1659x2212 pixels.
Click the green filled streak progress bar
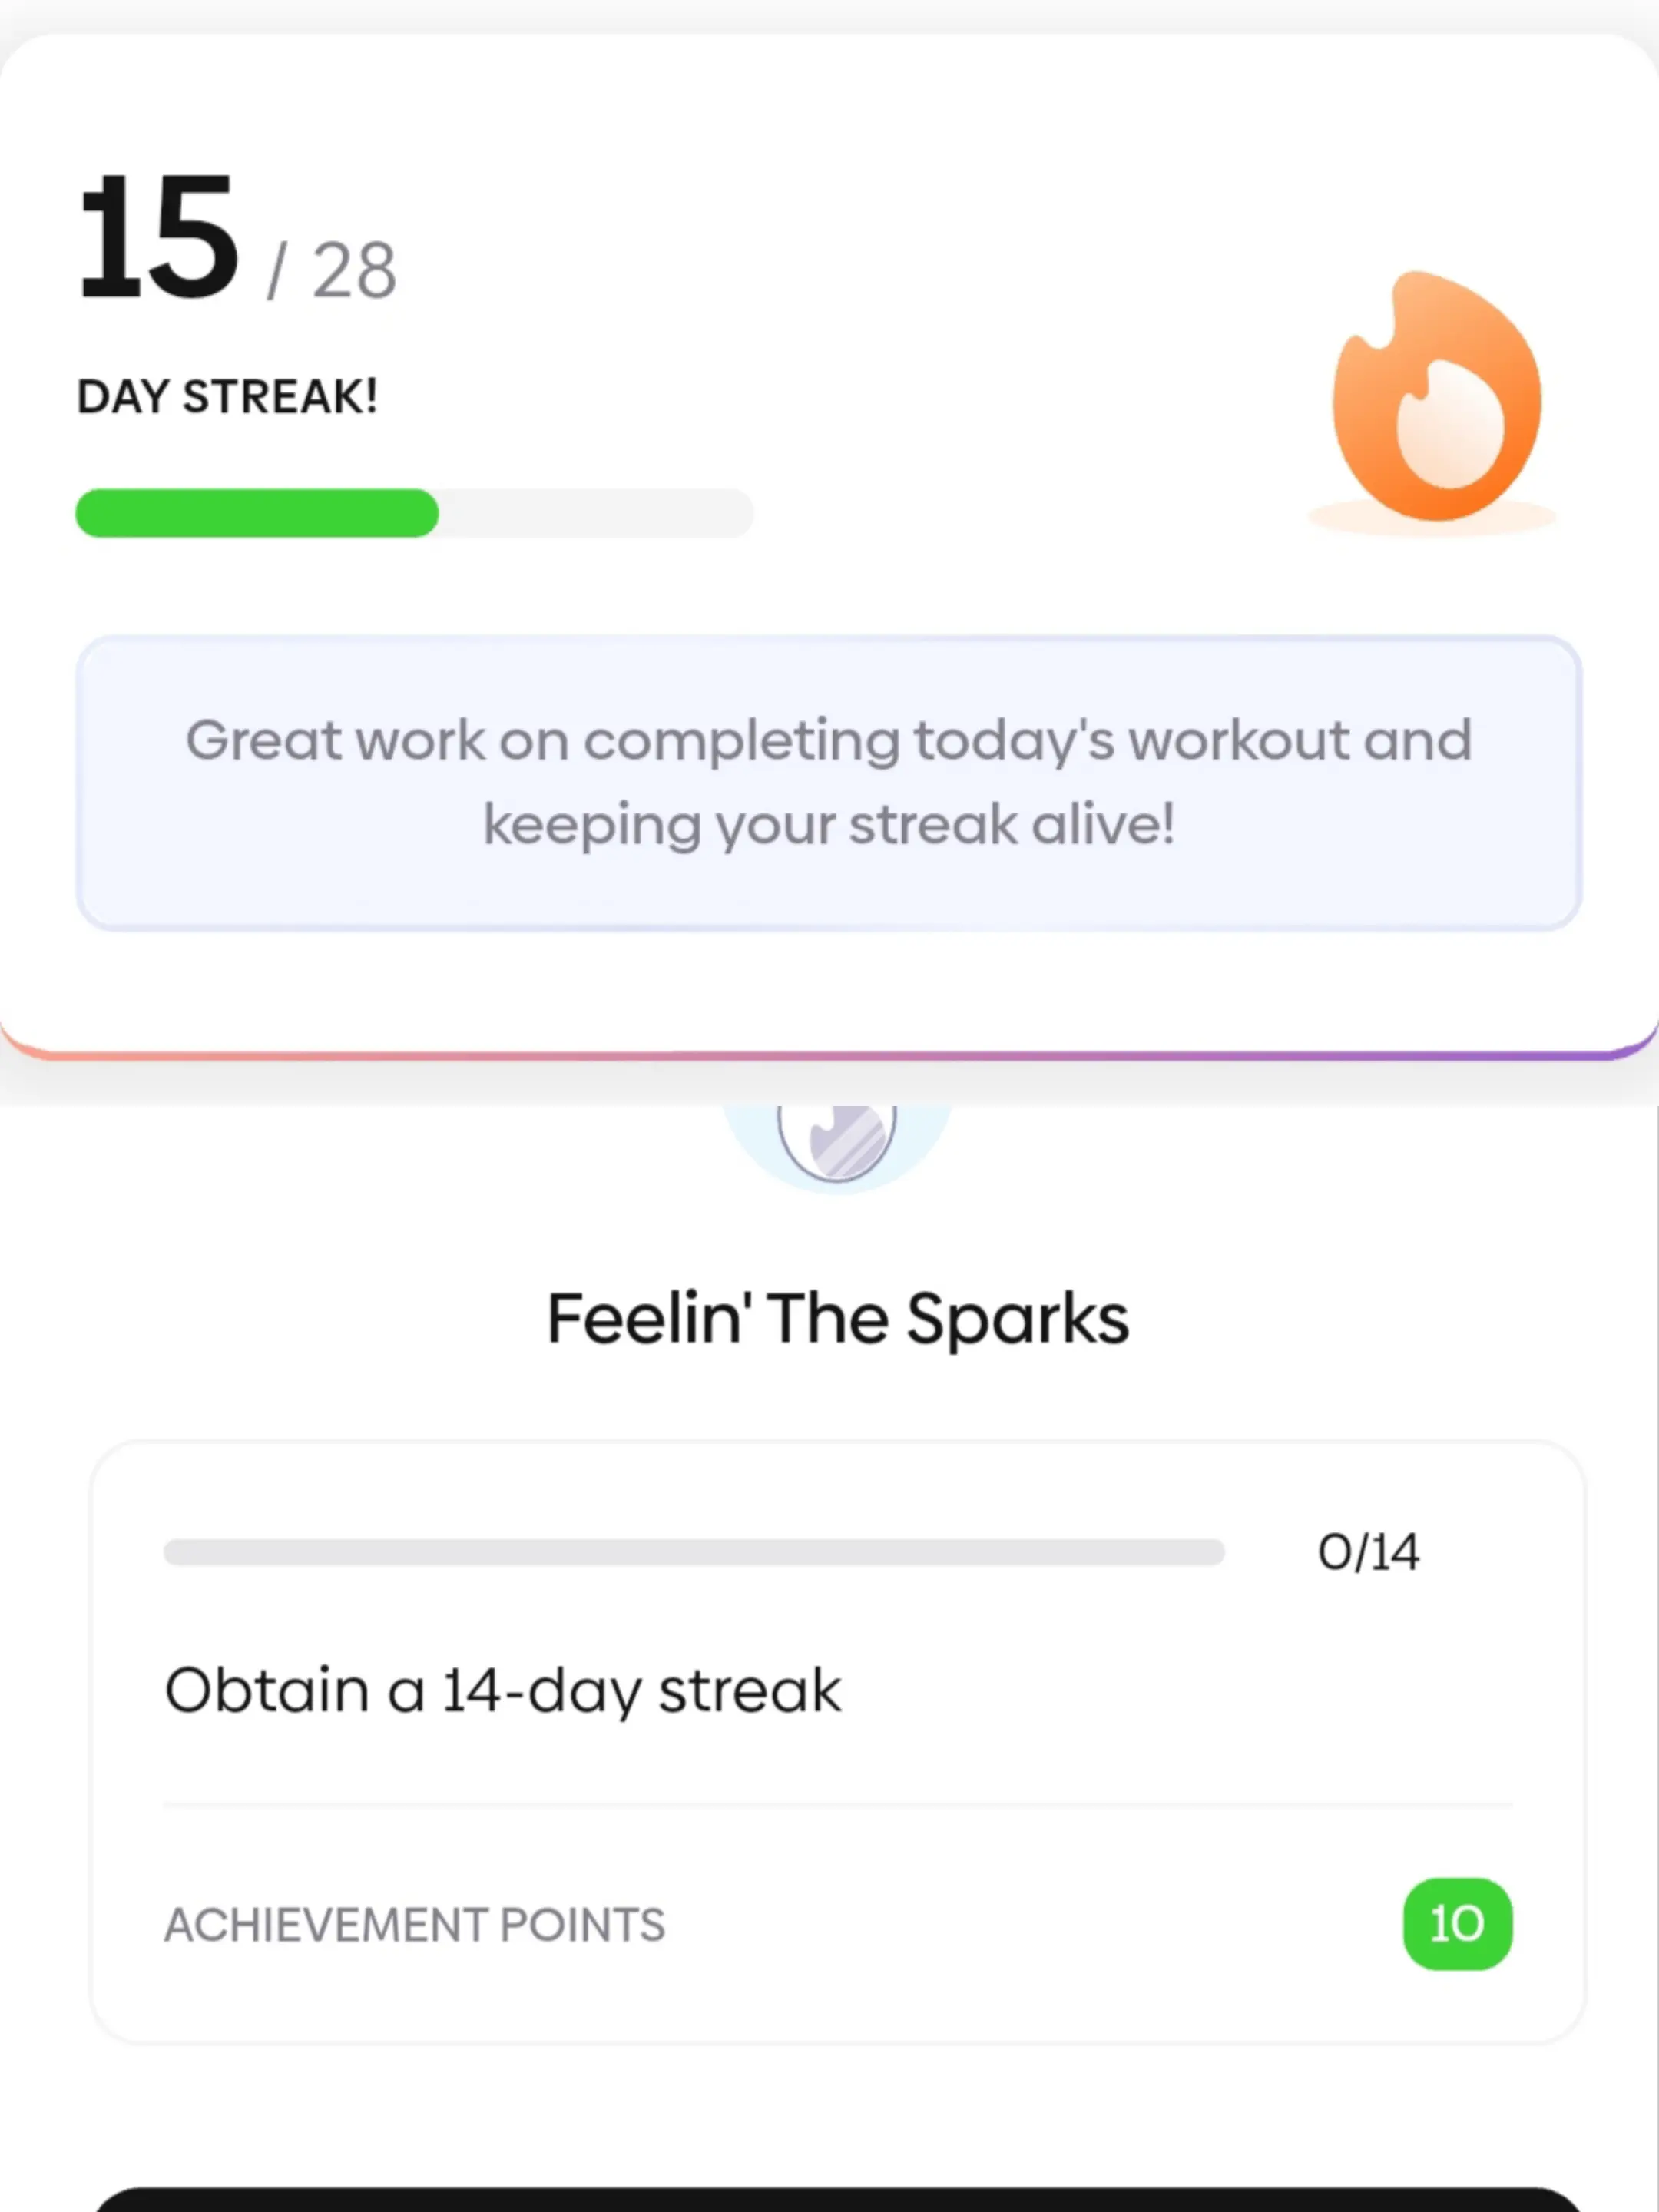point(257,513)
